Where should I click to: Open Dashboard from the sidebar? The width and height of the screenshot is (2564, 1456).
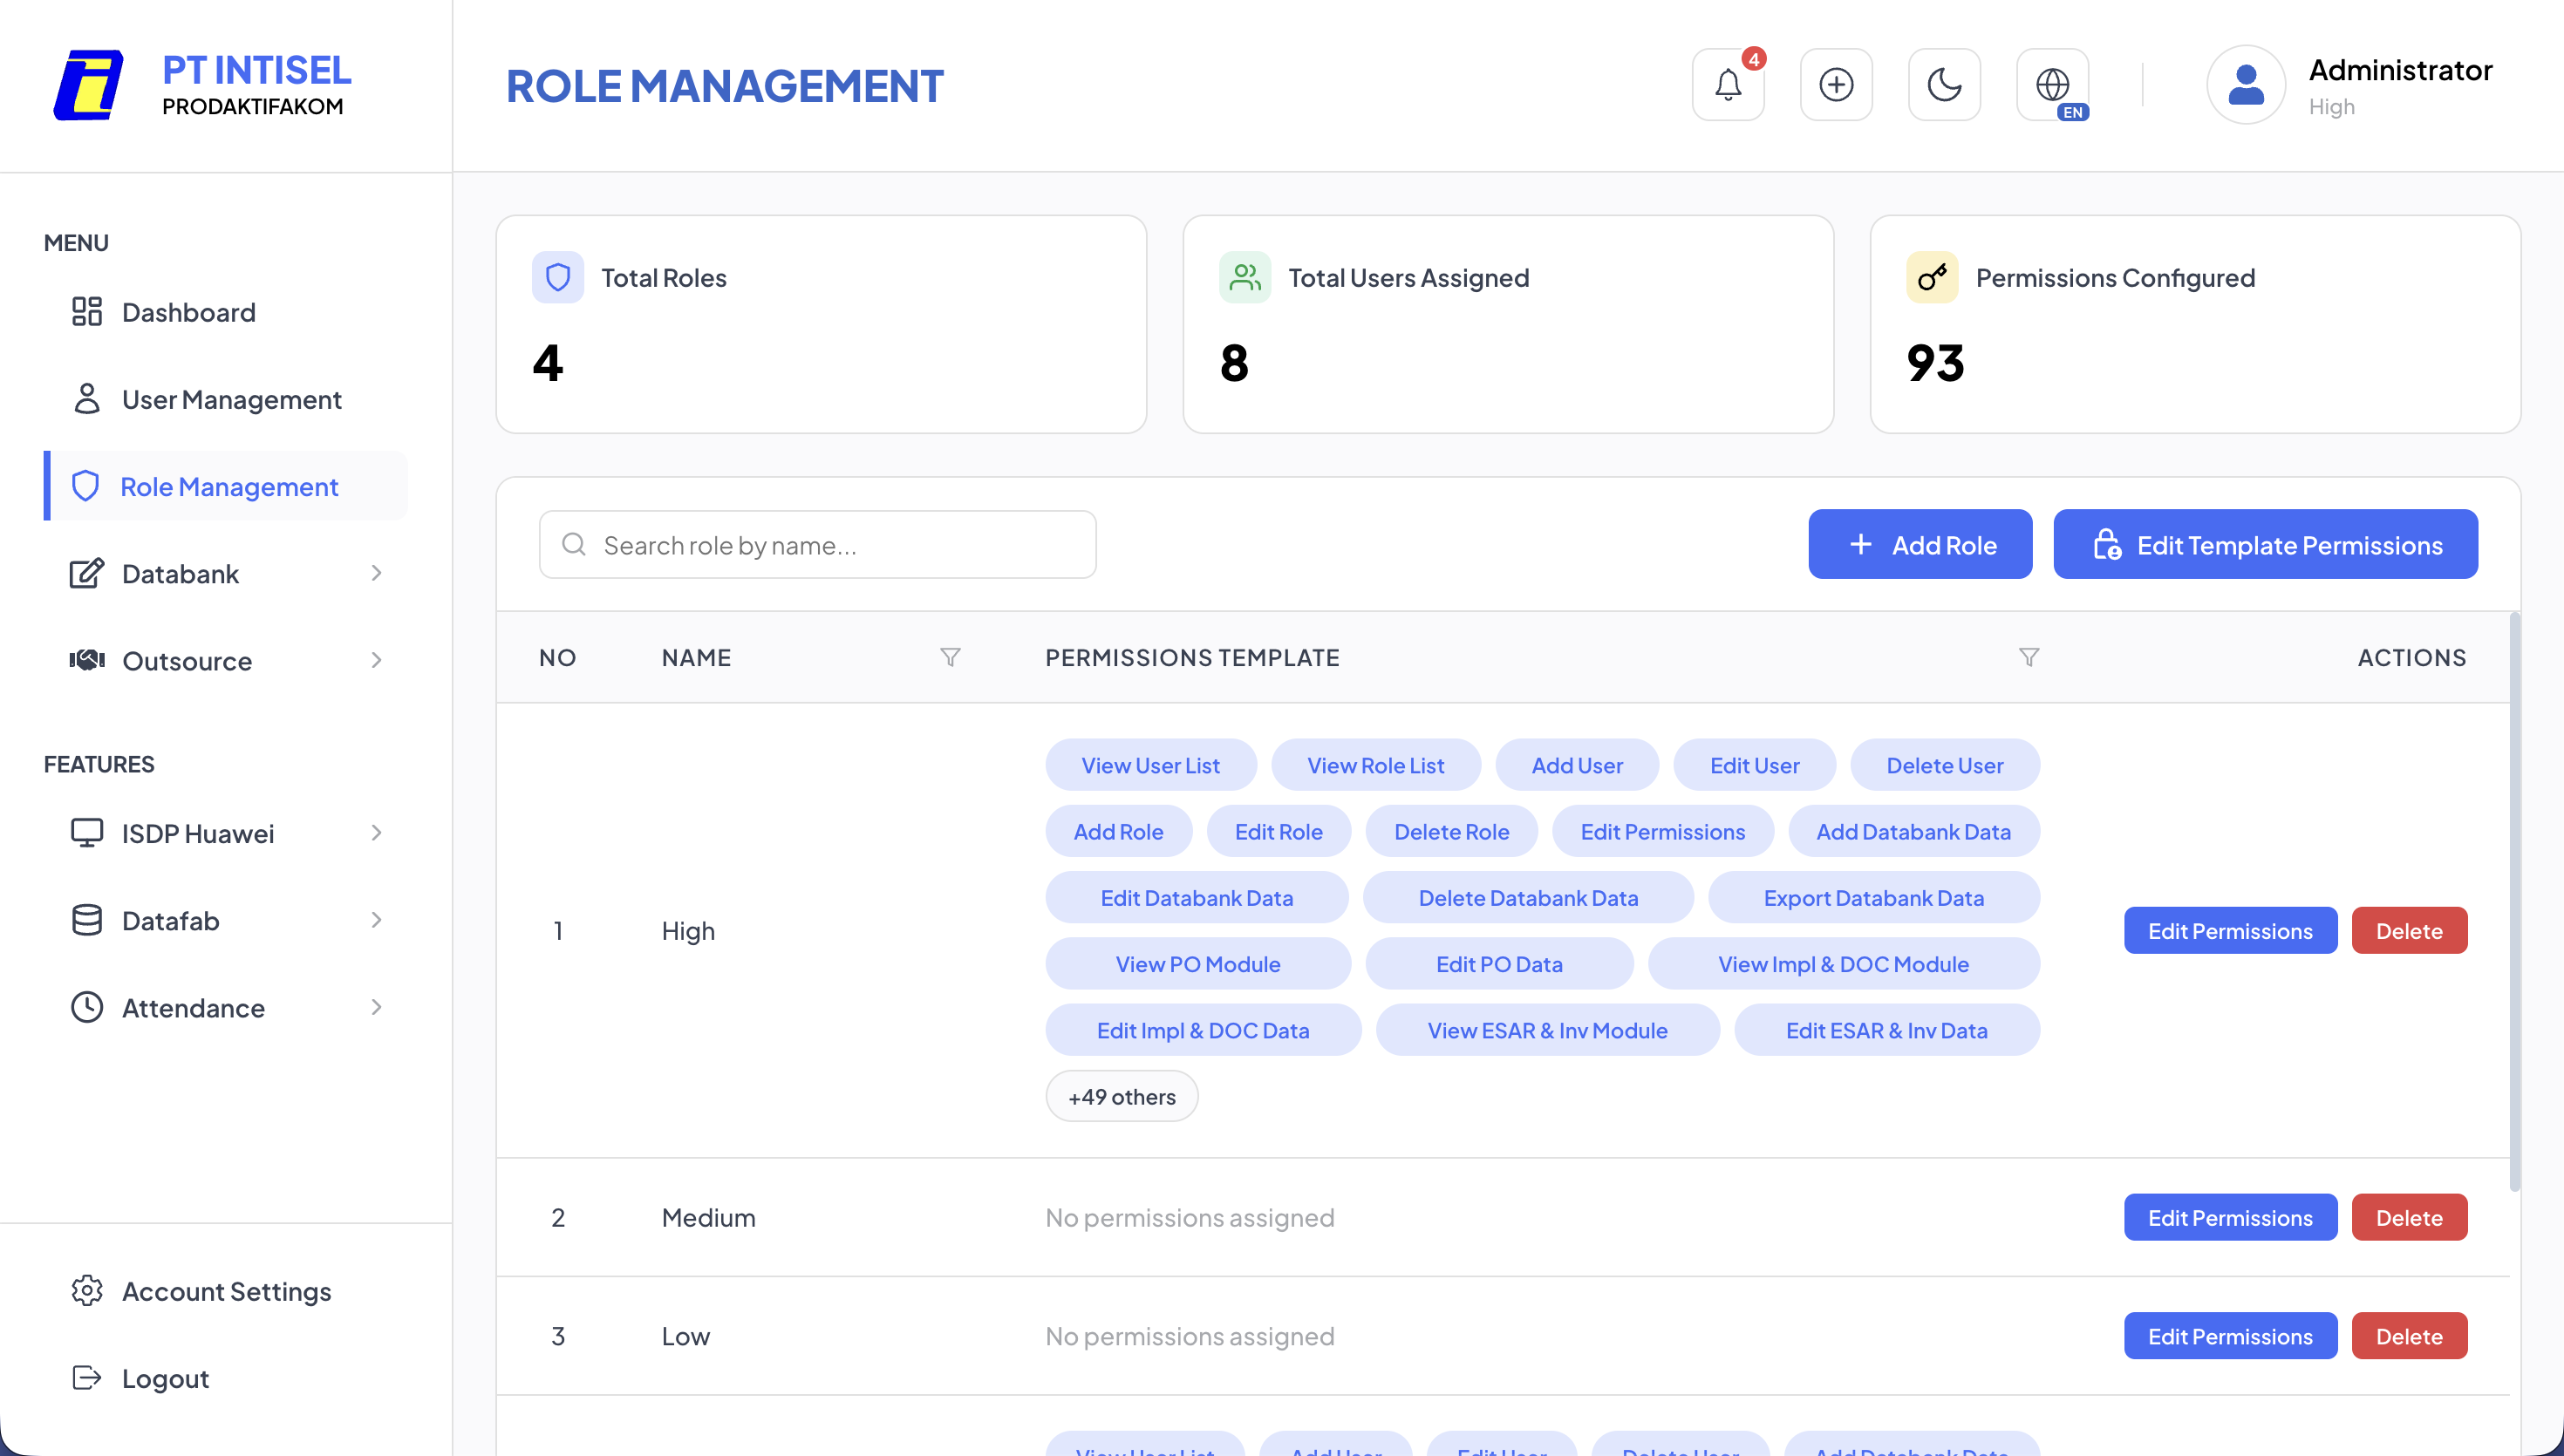coord(226,312)
